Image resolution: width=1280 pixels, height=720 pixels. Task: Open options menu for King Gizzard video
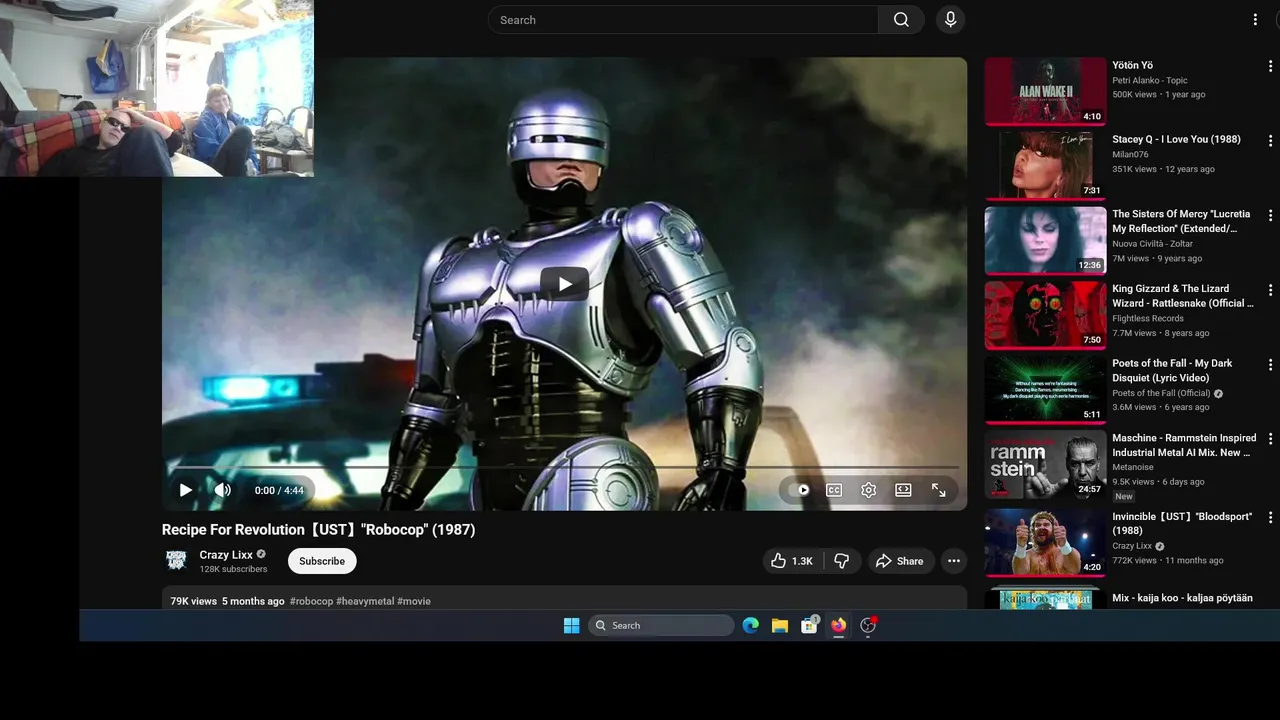coord(1270,290)
